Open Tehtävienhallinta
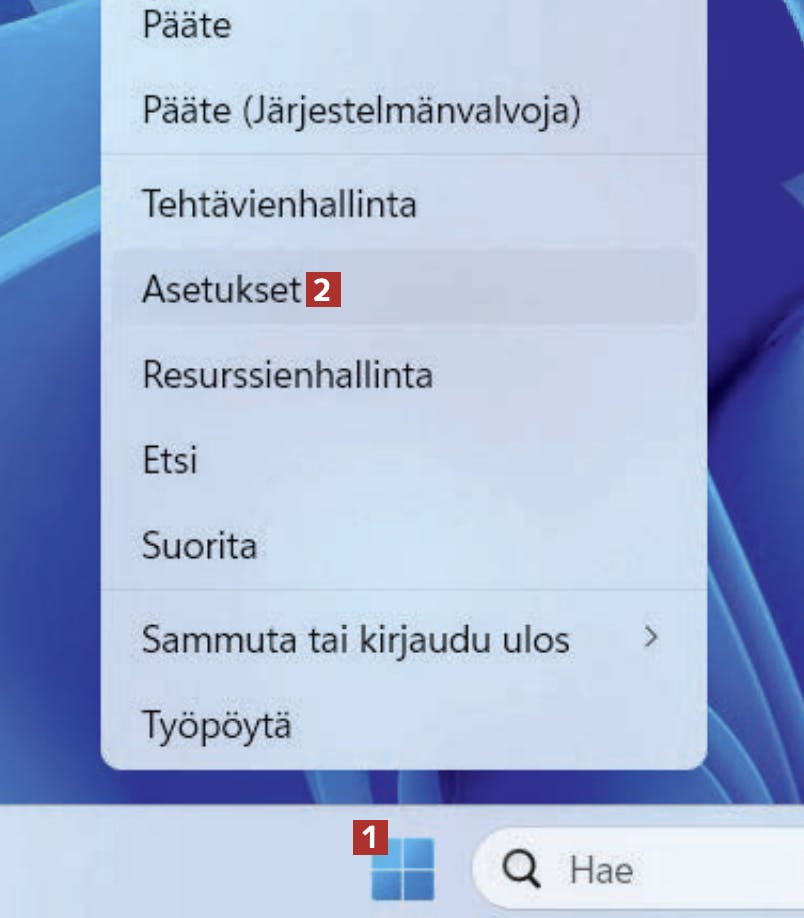The image size is (804, 918). 404,204
